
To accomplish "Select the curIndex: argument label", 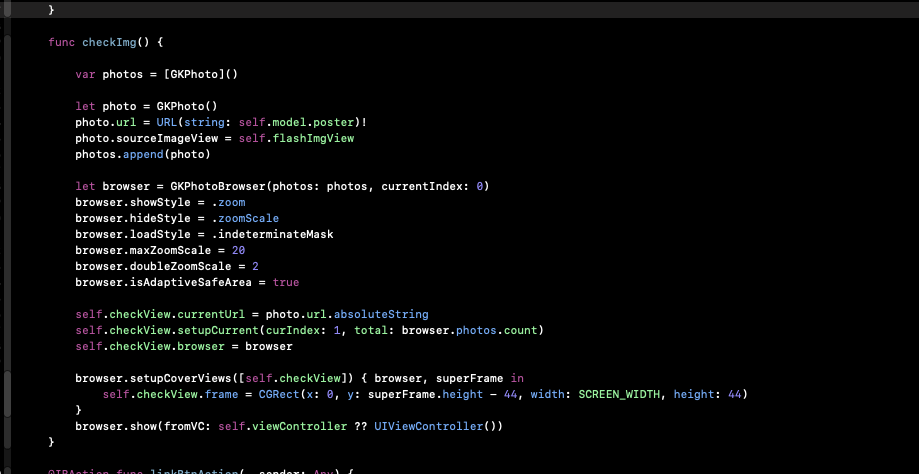I will (x=296, y=330).
